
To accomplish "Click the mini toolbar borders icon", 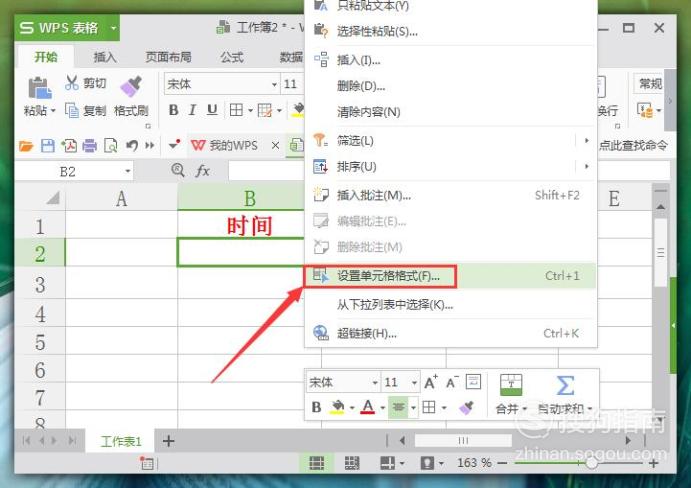I will coord(429,407).
